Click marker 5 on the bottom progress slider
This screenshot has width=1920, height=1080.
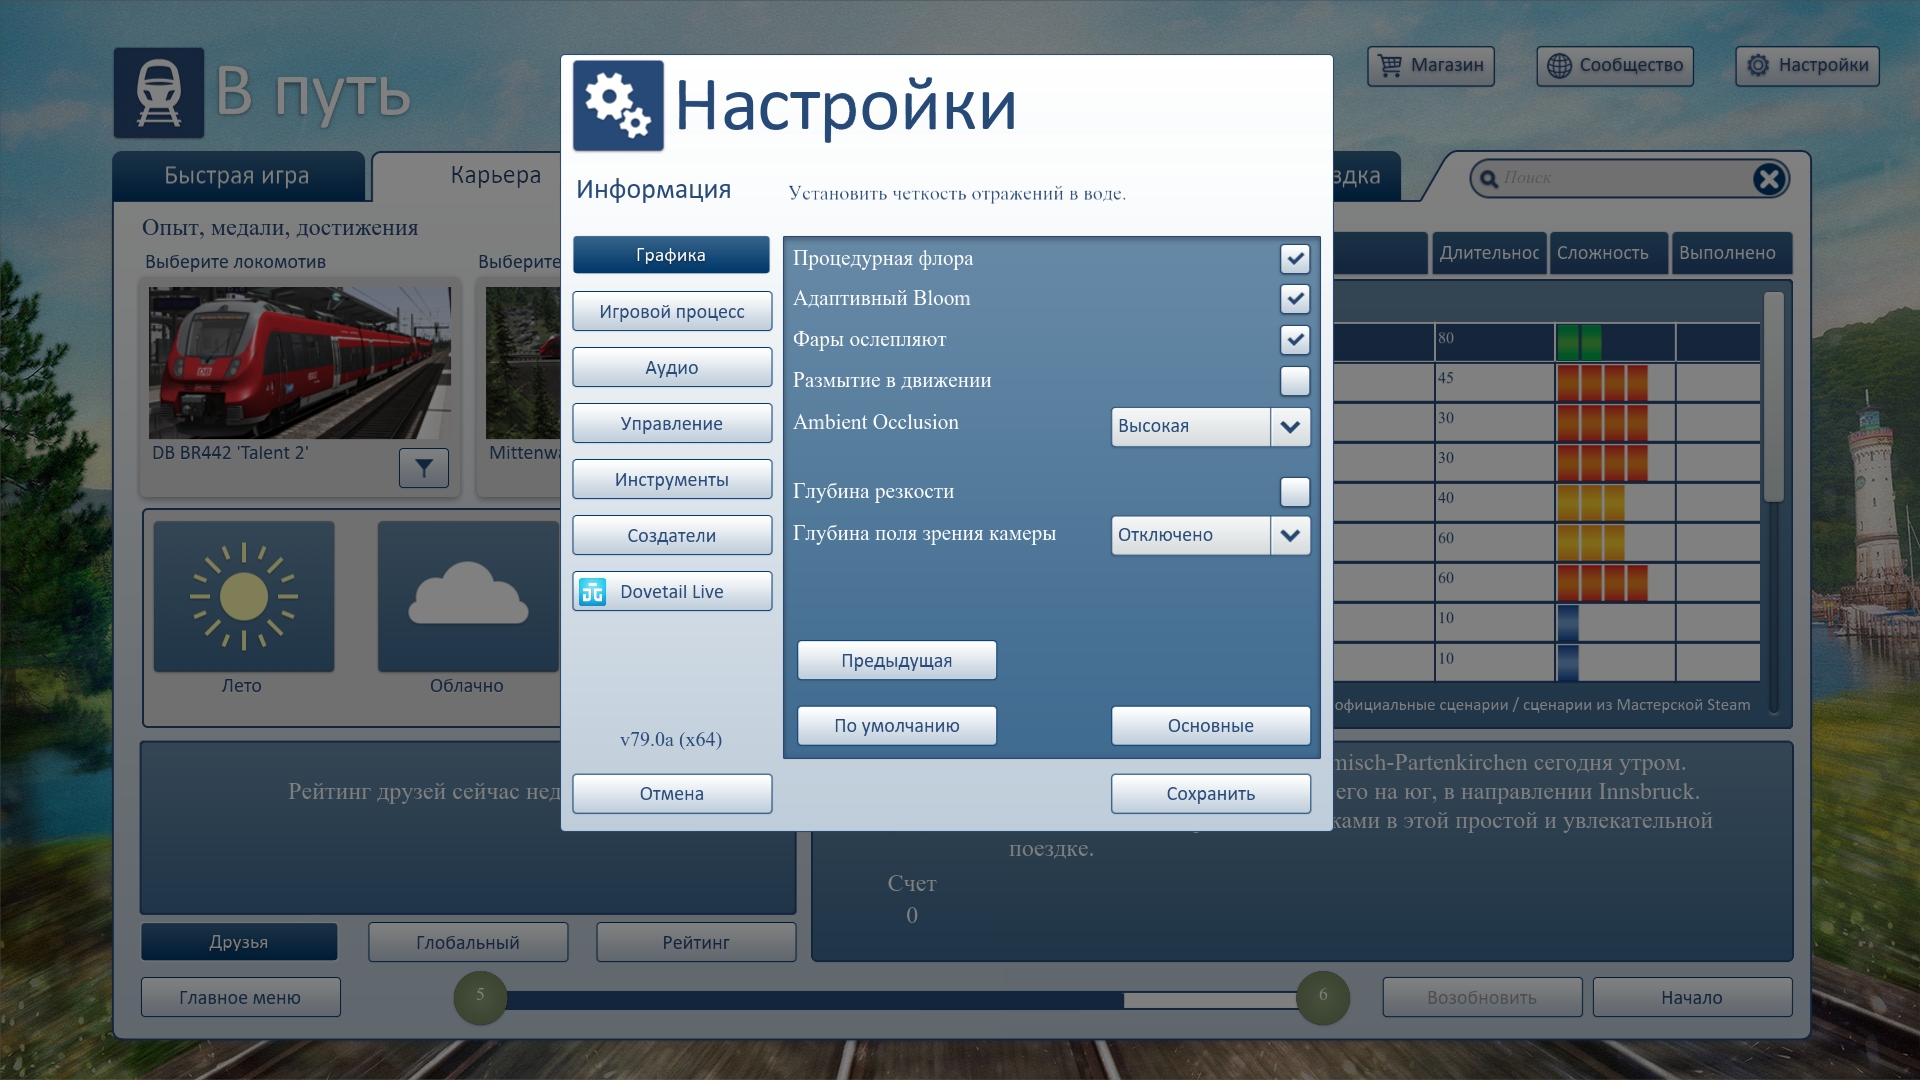coord(480,997)
